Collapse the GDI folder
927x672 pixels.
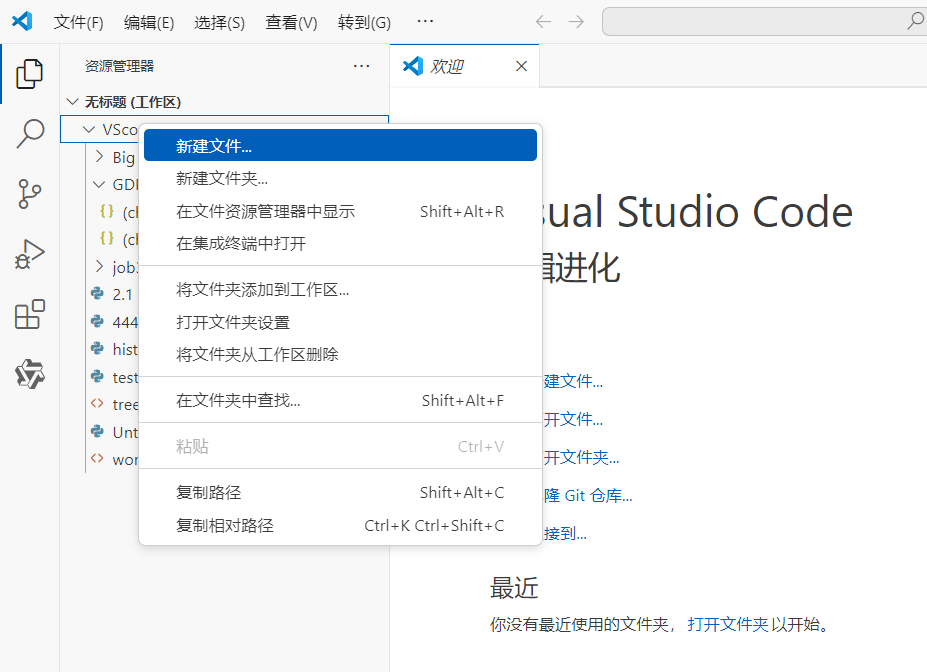99,184
